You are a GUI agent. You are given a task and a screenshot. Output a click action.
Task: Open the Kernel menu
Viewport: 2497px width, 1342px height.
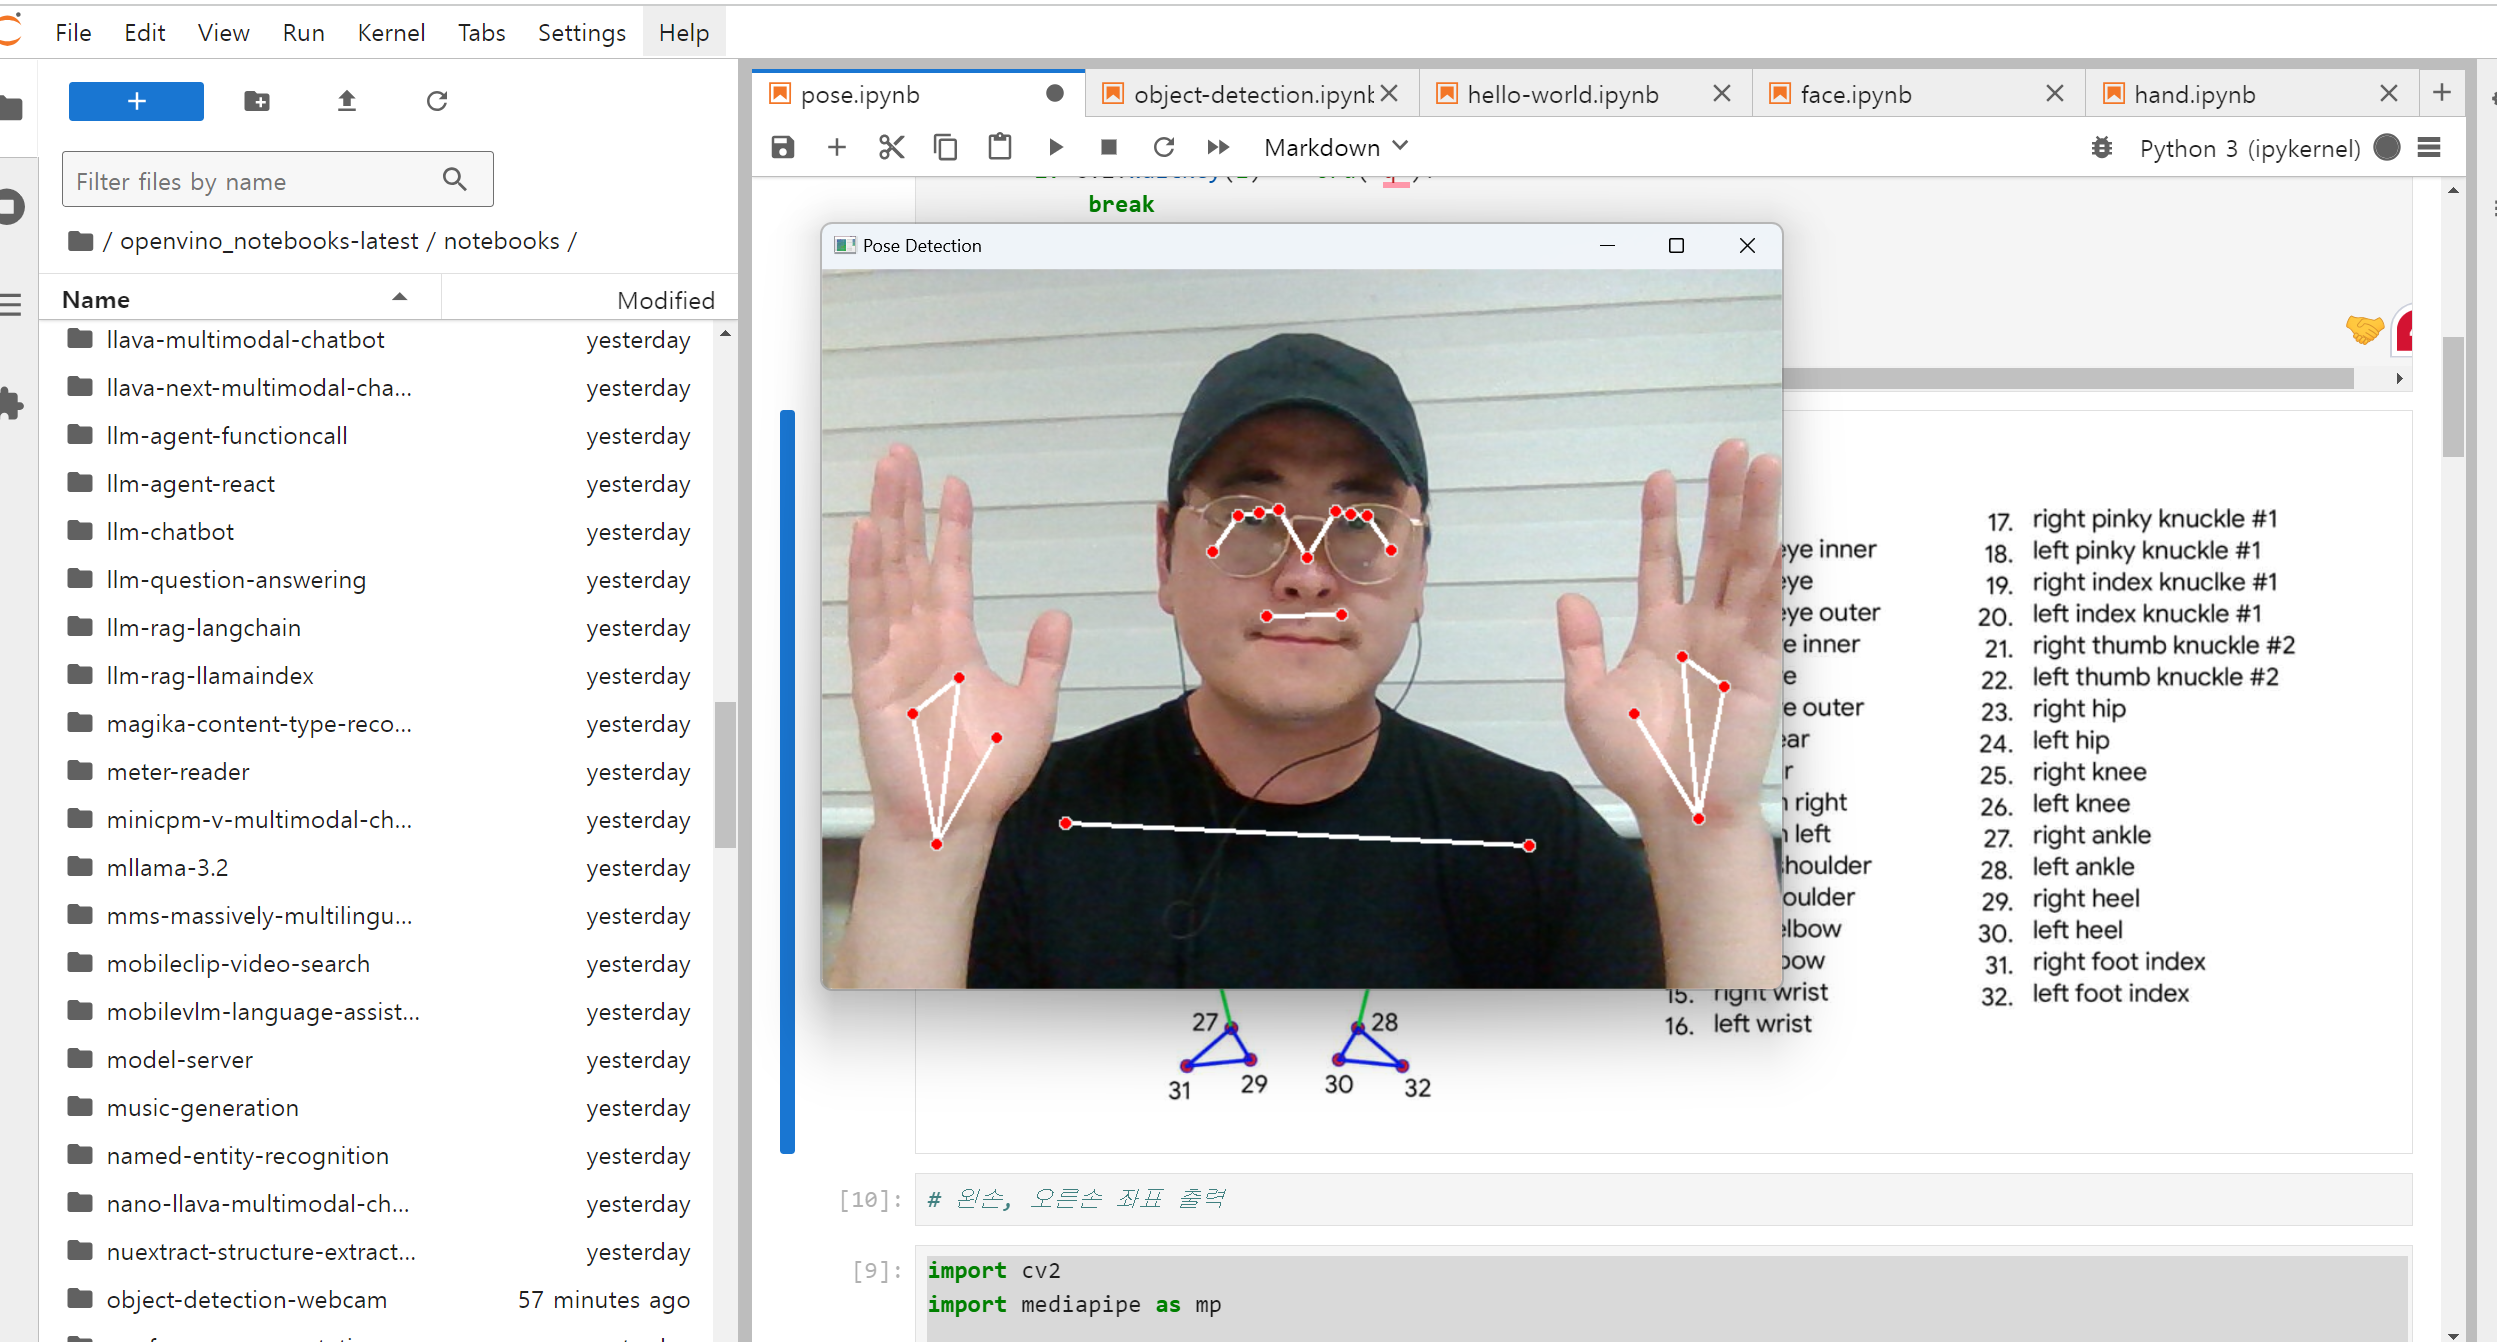point(390,33)
